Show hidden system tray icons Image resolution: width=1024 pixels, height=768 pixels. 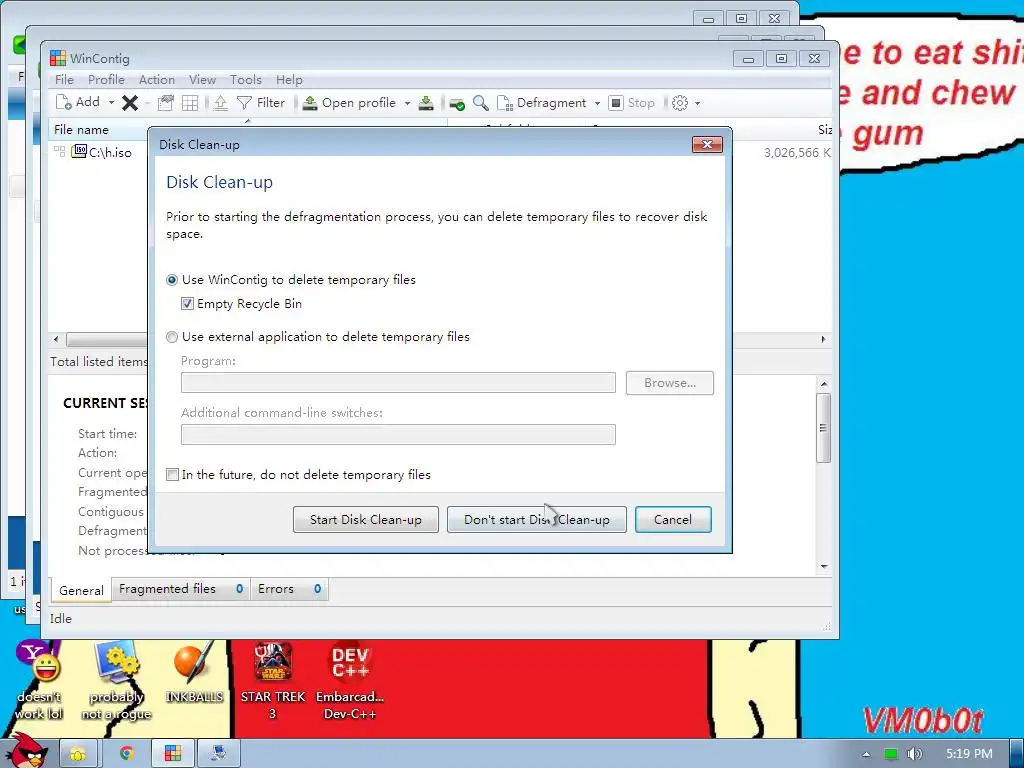[x=867, y=754]
